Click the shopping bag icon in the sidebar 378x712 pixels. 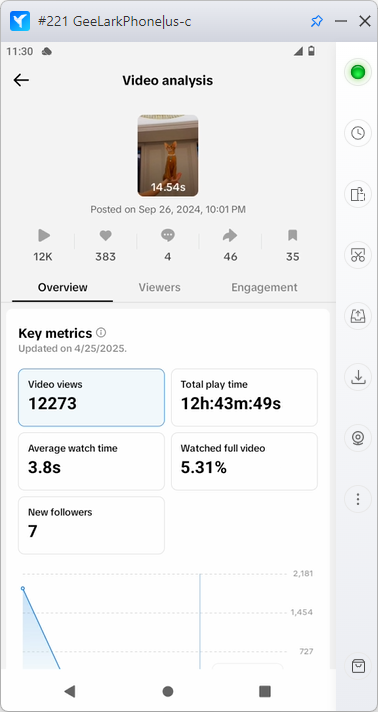coord(358,666)
